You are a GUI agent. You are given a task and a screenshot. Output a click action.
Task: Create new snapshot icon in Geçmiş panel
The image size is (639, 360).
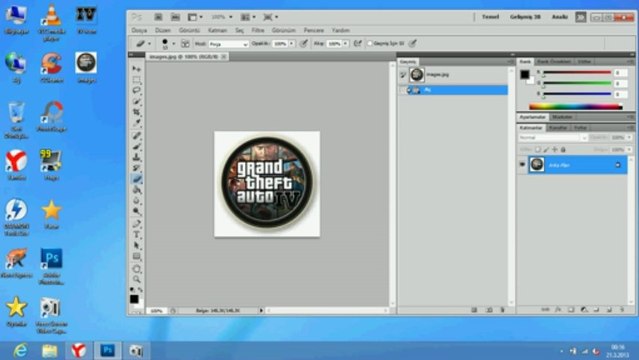click(x=489, y=310)
